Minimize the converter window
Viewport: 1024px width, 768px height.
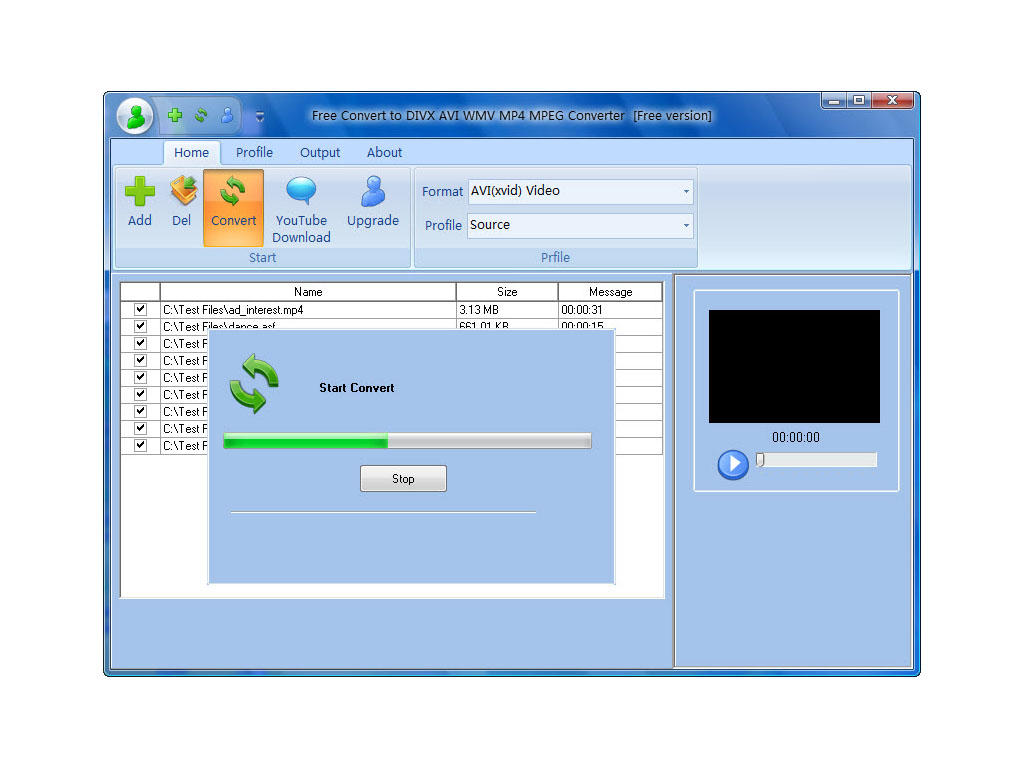pos(833,101)
